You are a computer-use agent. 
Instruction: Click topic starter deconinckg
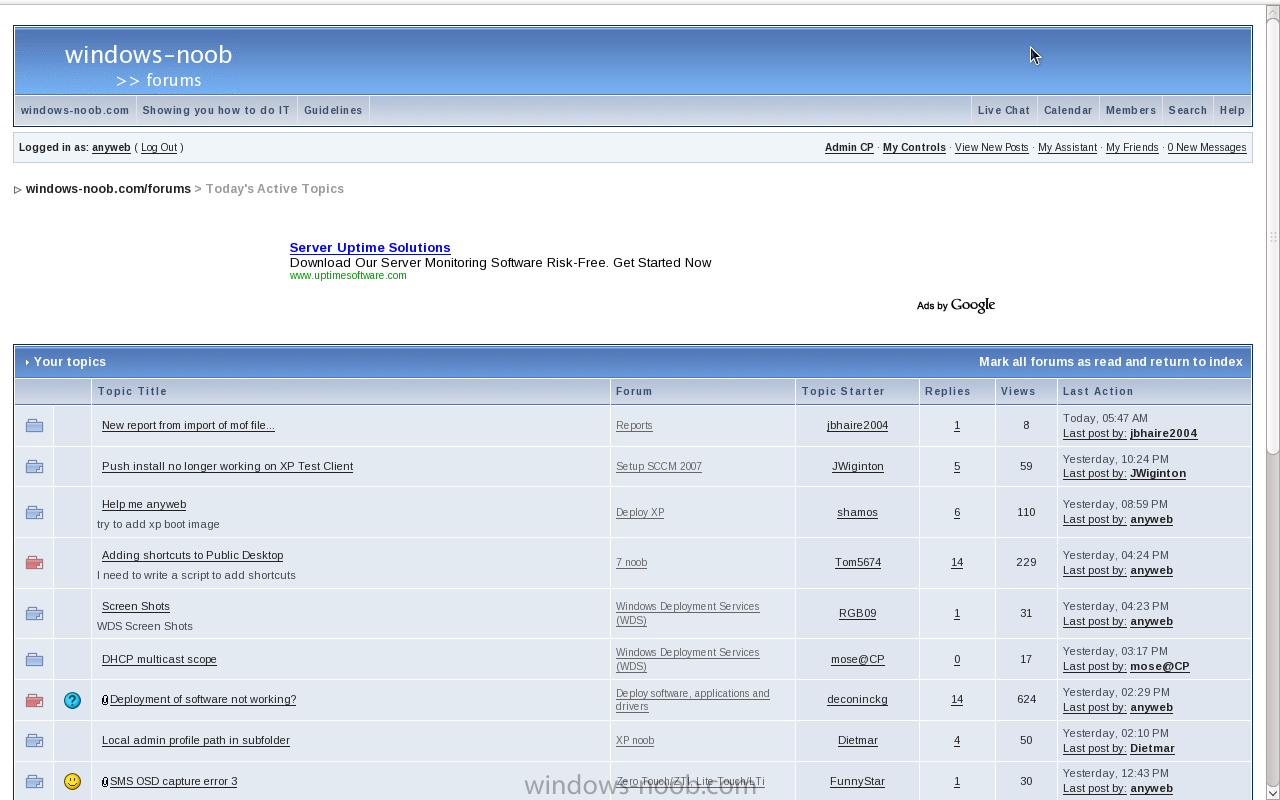pyautogui.click(x=857, y=700)
